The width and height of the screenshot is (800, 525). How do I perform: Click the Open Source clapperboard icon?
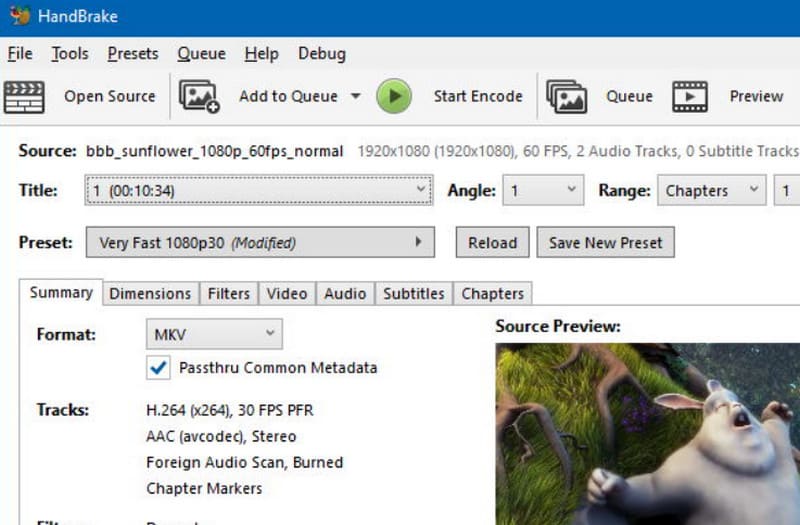coord(24,96)
